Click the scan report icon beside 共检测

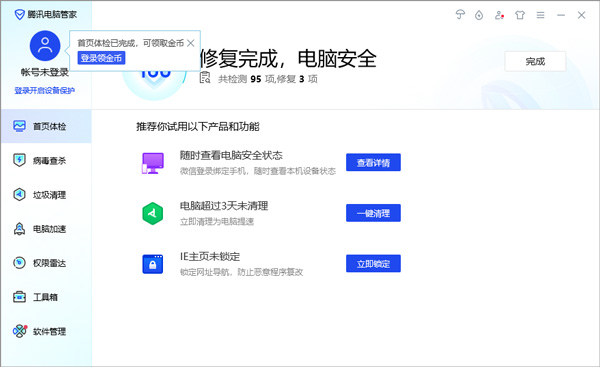pyautogui.click(x=205, y=78)
